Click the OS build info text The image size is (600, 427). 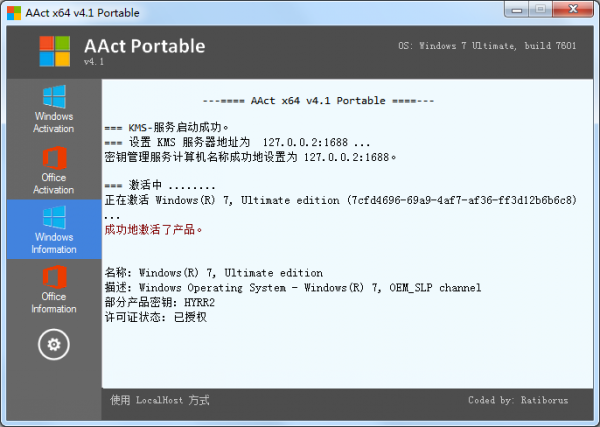pyautogui.click(x=487, y=46)
